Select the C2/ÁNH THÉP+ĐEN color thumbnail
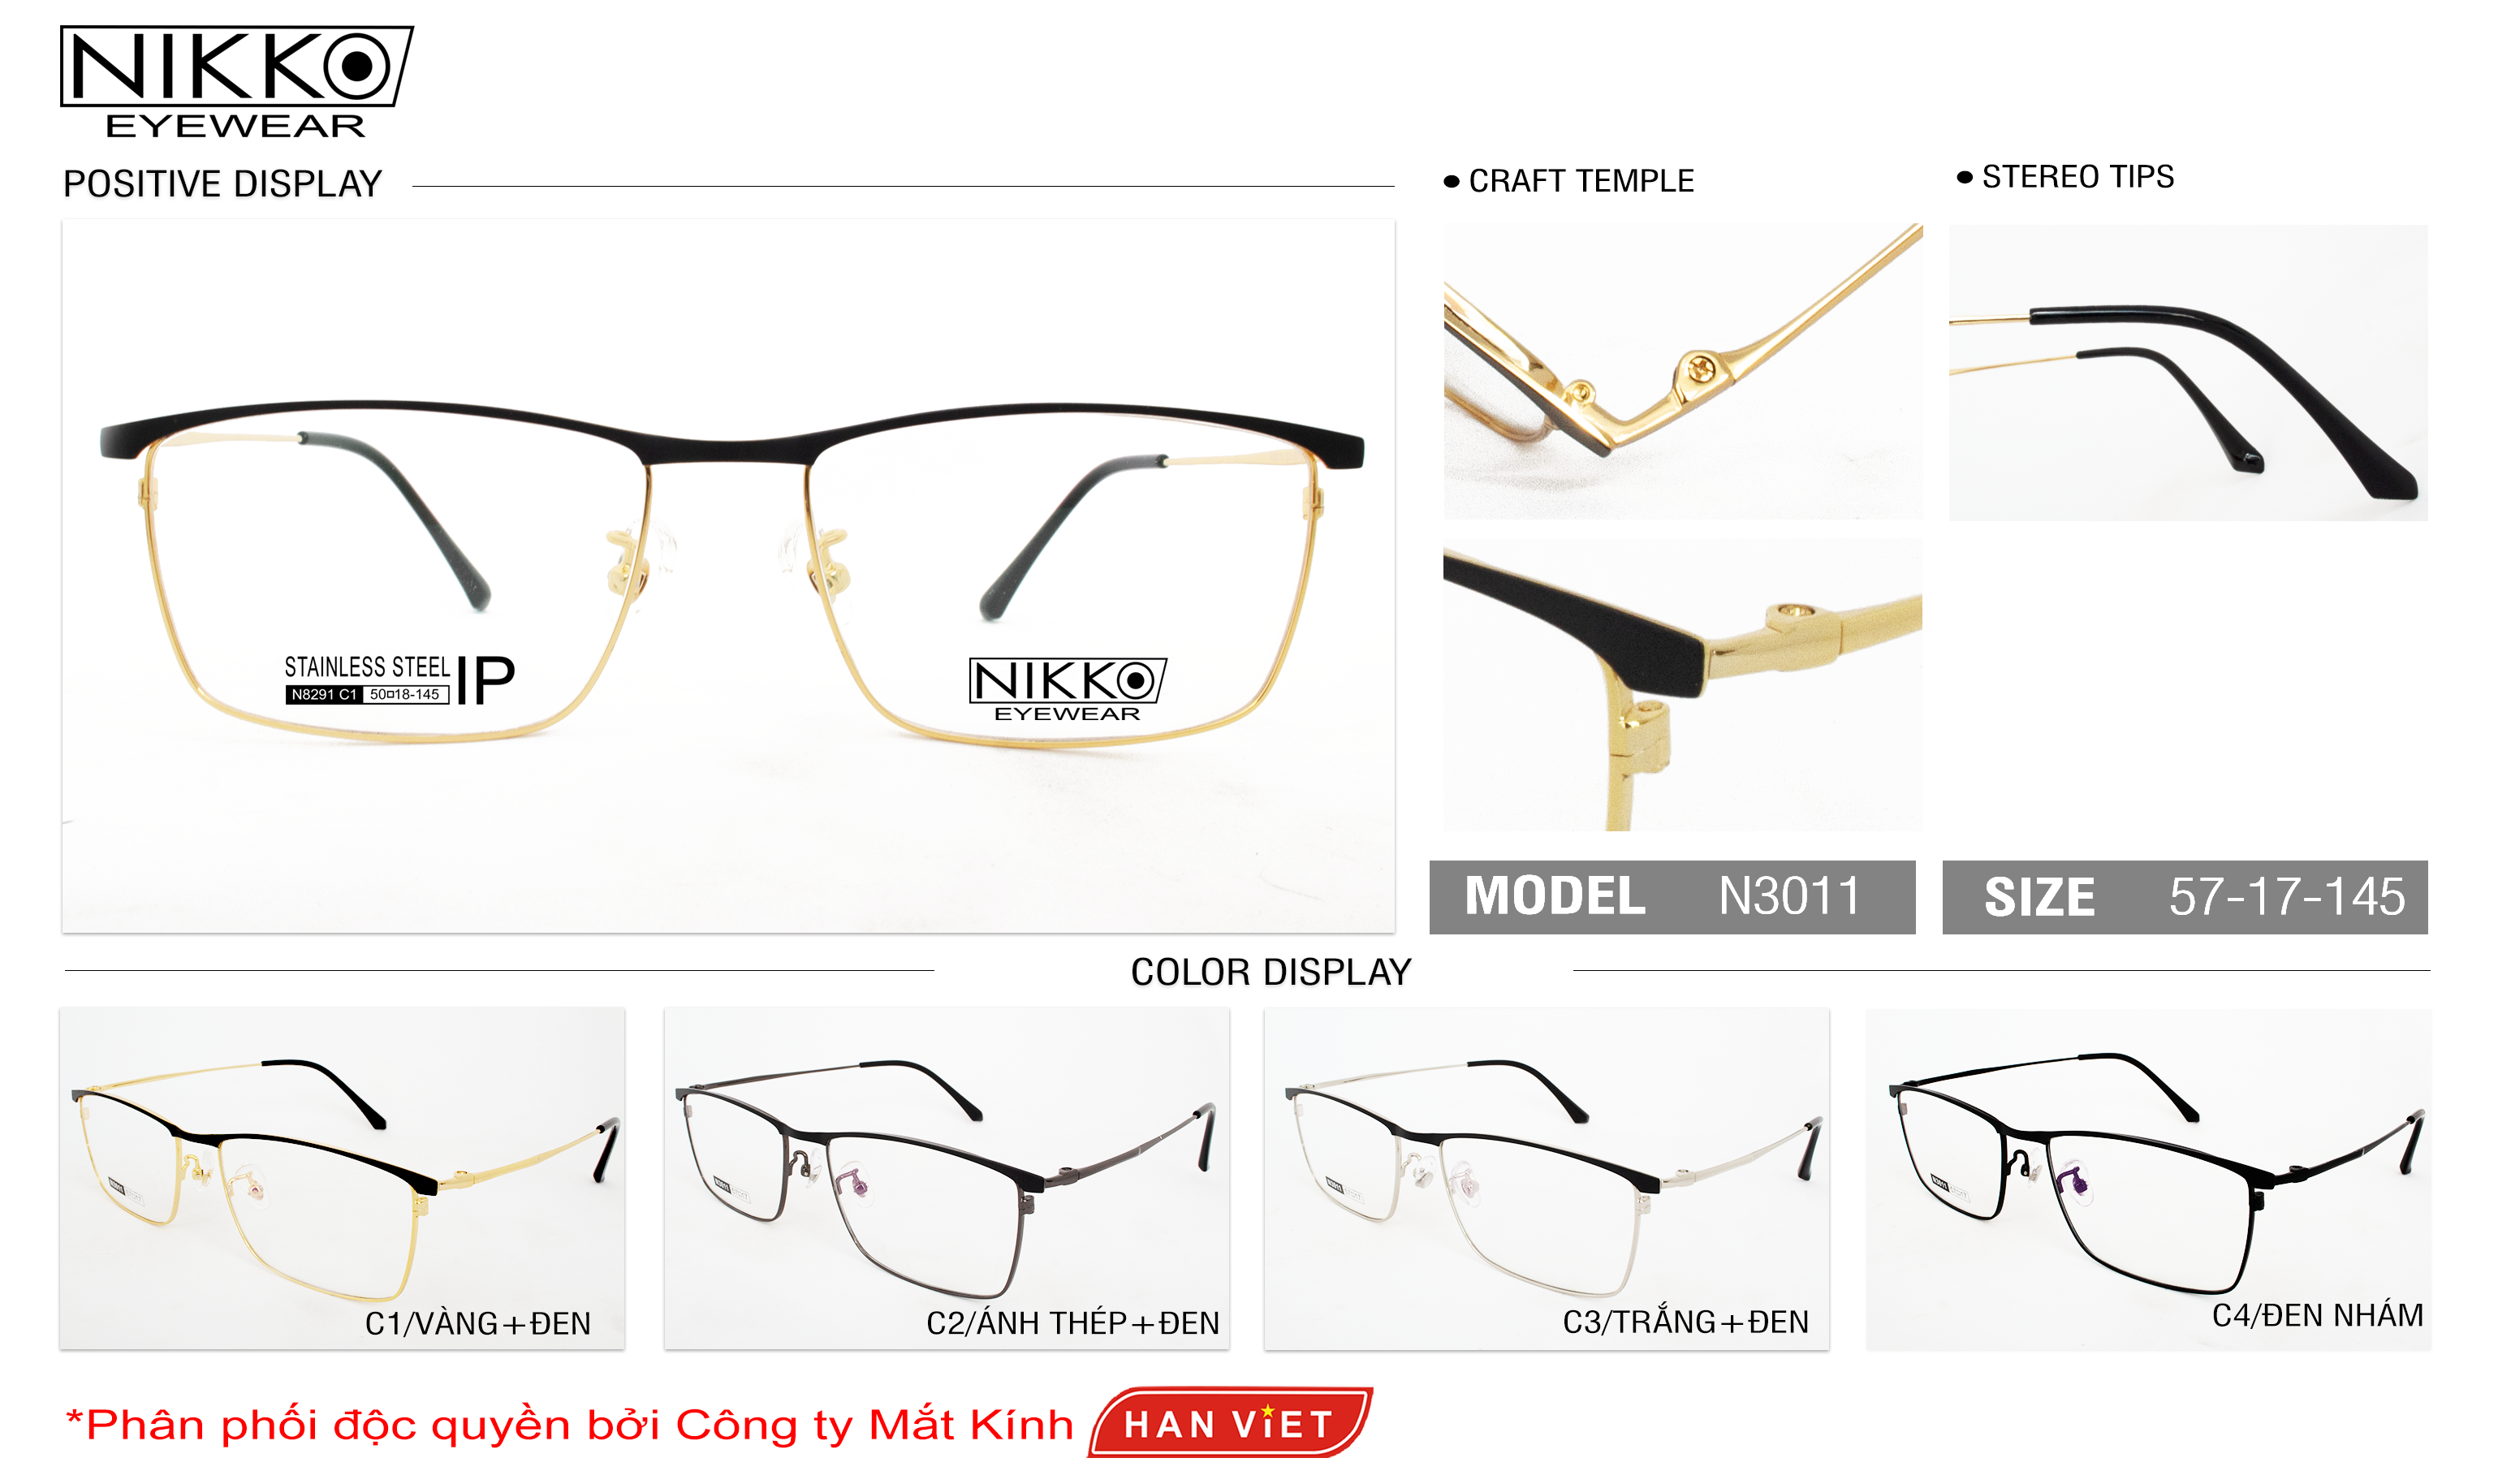This screenshot has height=1484, width=2498. pyautogui.click(x=946, y=1178)
